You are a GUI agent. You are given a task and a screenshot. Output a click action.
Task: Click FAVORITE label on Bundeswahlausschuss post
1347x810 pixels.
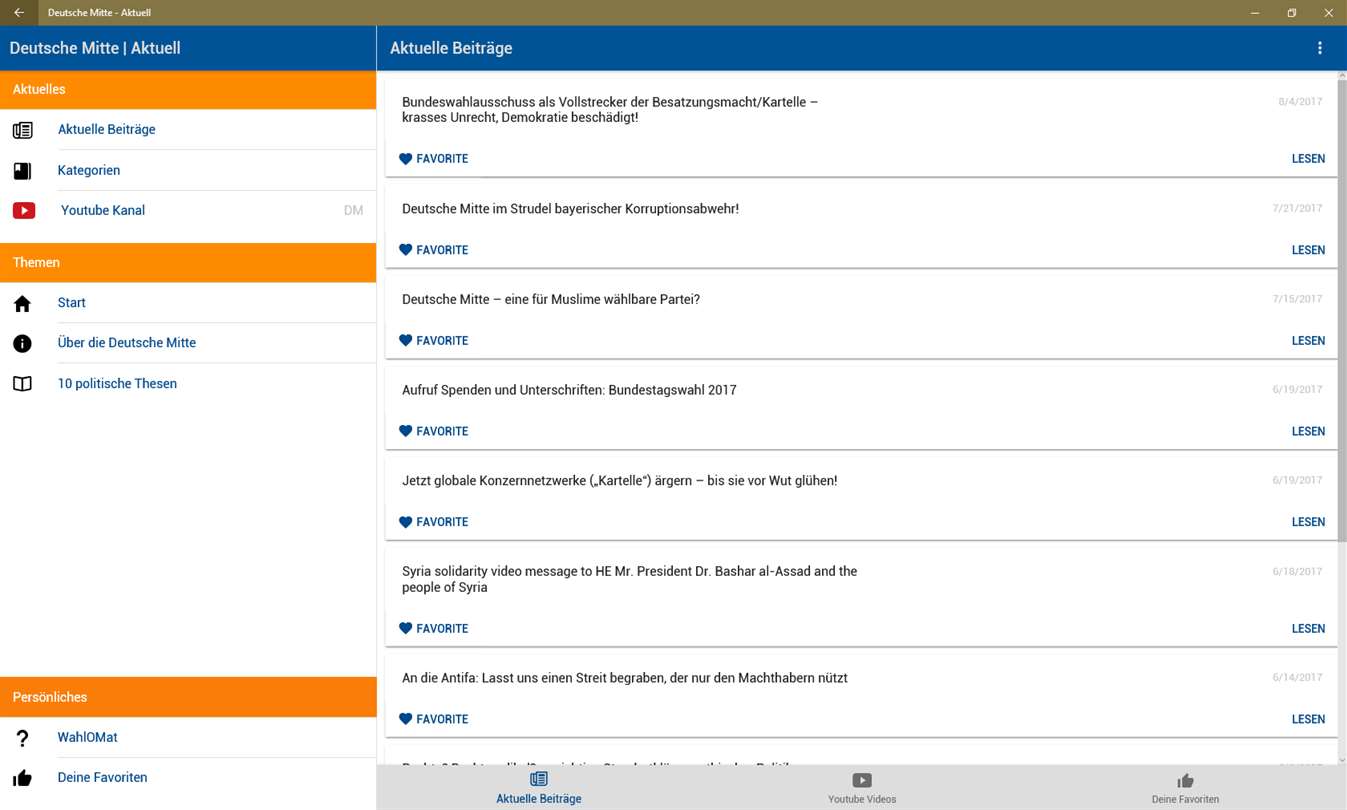442,159
